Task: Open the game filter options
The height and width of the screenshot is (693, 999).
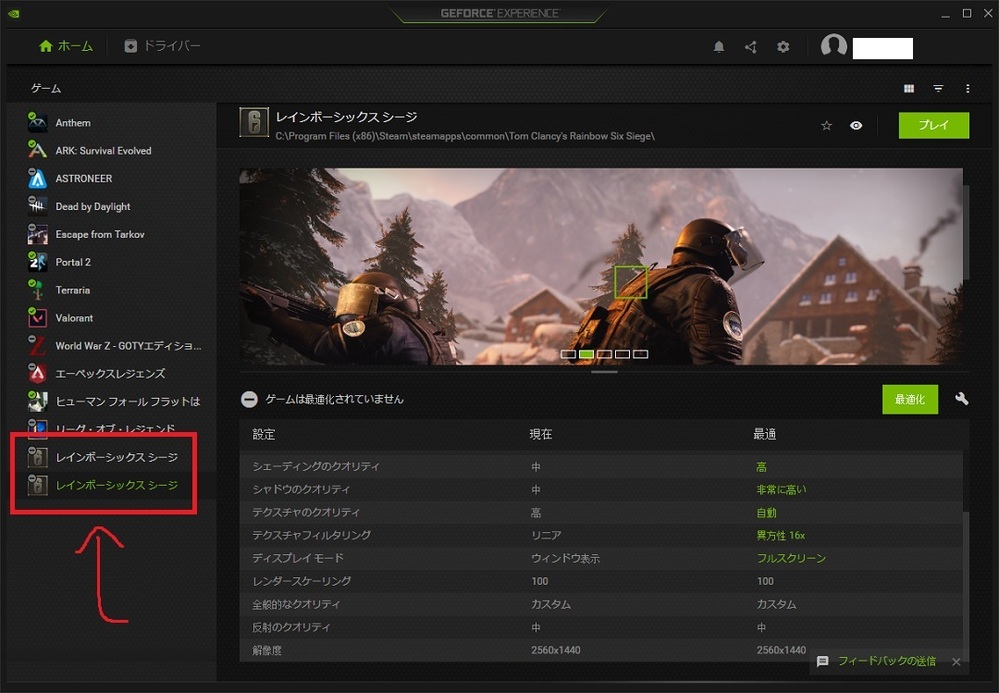Action: point(938,88)
